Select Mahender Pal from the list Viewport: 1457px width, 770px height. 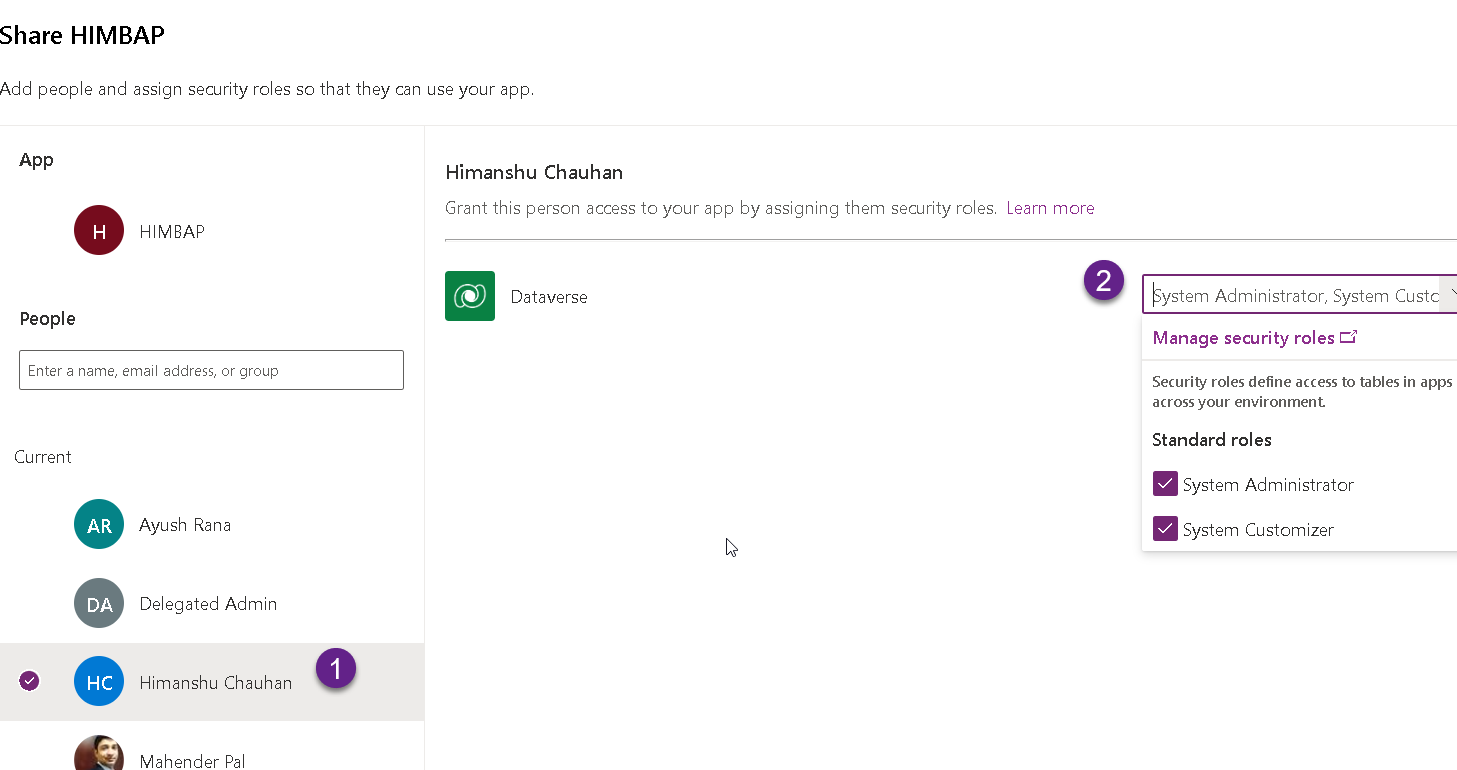coord(192,760)
